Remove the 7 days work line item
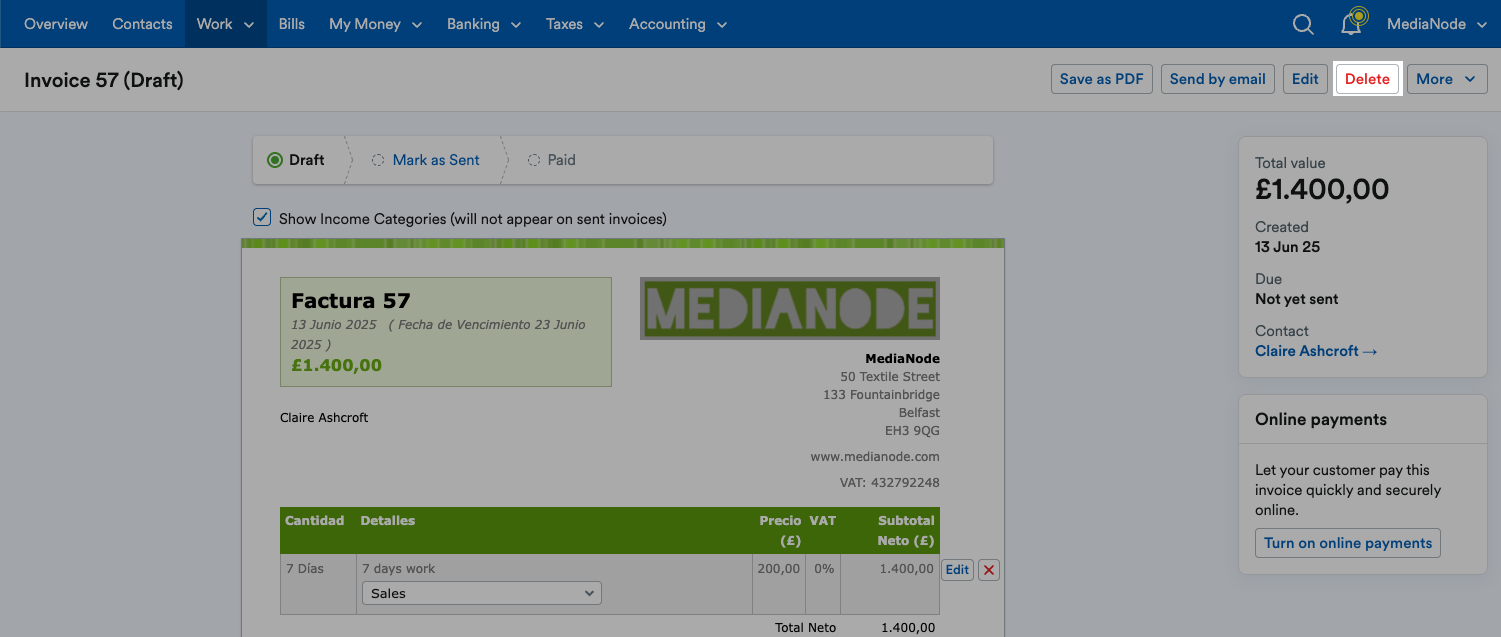Image resolution: width=1501 pixels, height=637 pixels. point(989,570)
